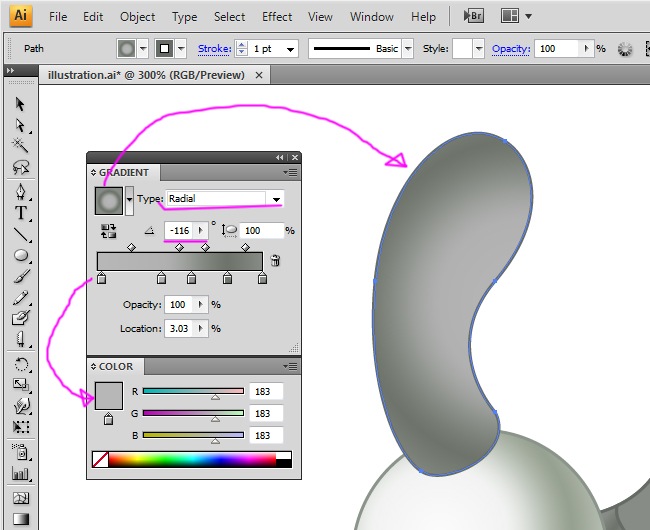650x530 pixels.
Task: Select the Selection tool (black arrow)
Action: click(19, 104)
